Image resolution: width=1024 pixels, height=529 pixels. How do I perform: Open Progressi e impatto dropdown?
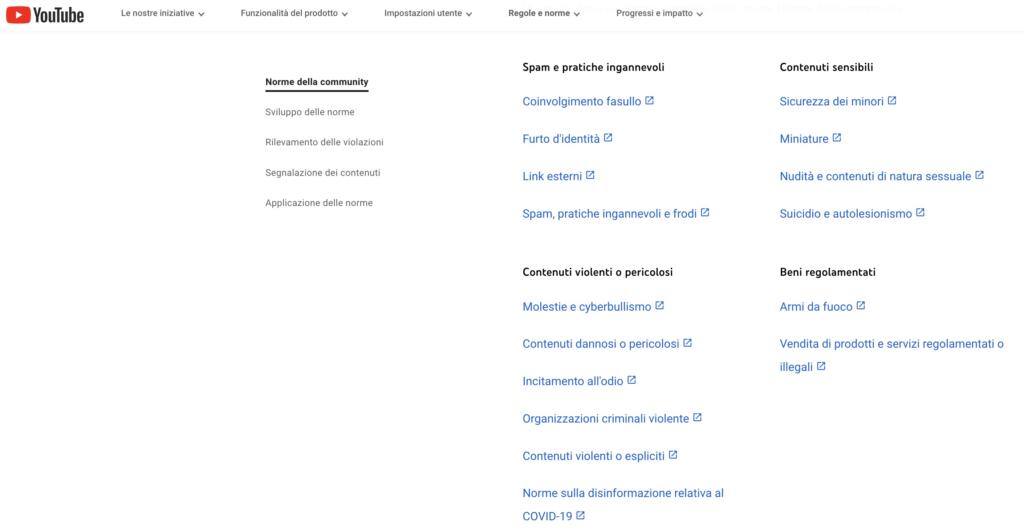[x=659, y=14]
